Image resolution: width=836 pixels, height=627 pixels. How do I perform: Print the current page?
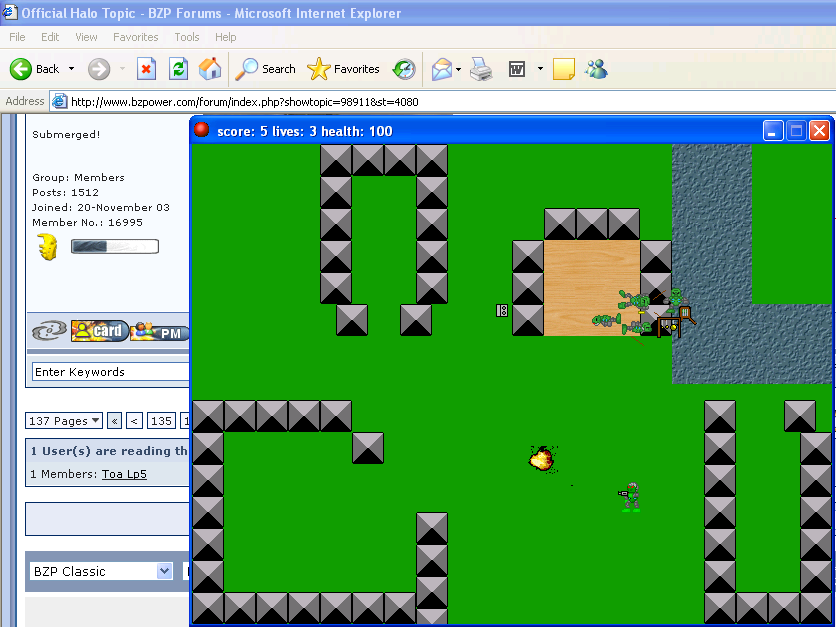coord(480,69)
